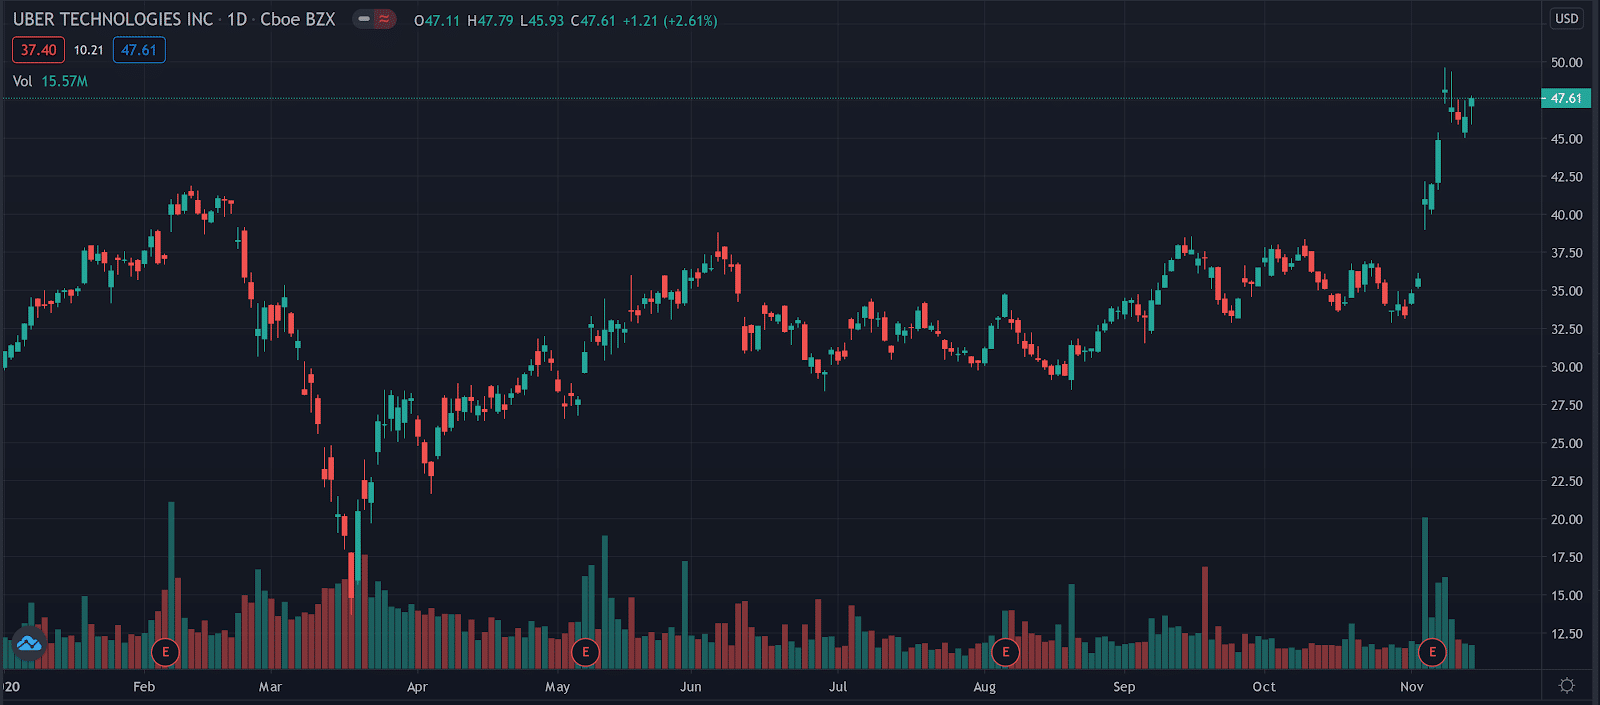This screenshot has height=705, width=1600.
Task: Click the Jun label on time axis
Action: pyautogui.click(x=691, y=687)
